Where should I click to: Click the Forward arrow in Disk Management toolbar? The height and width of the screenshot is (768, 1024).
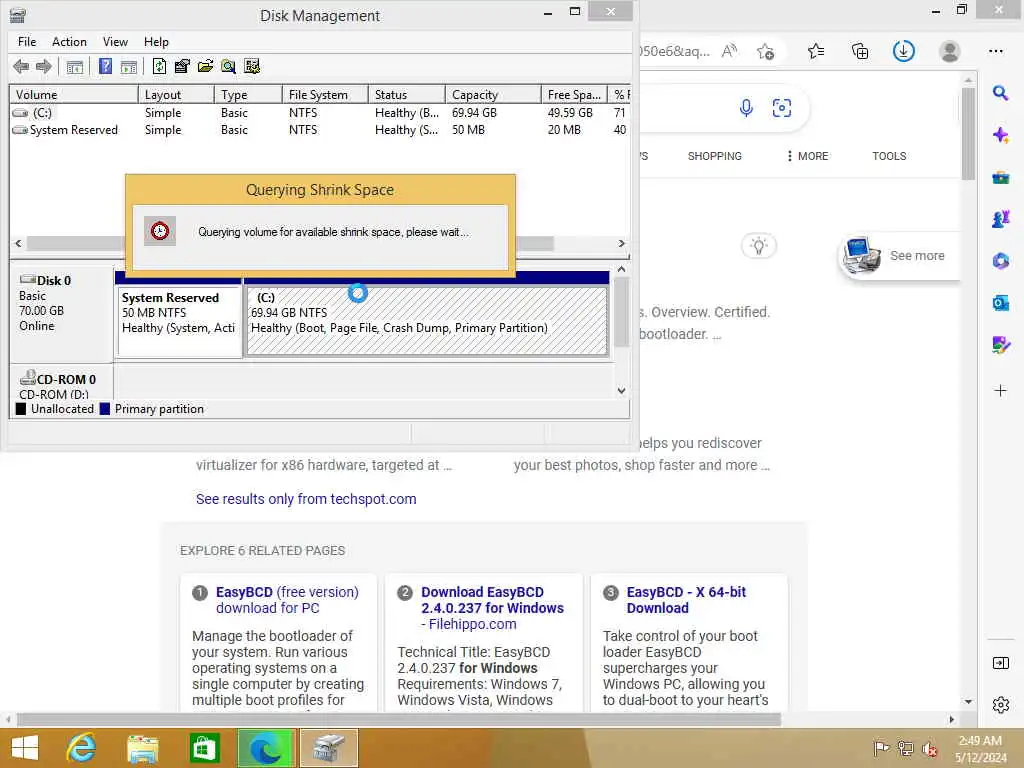click(44, 66)
